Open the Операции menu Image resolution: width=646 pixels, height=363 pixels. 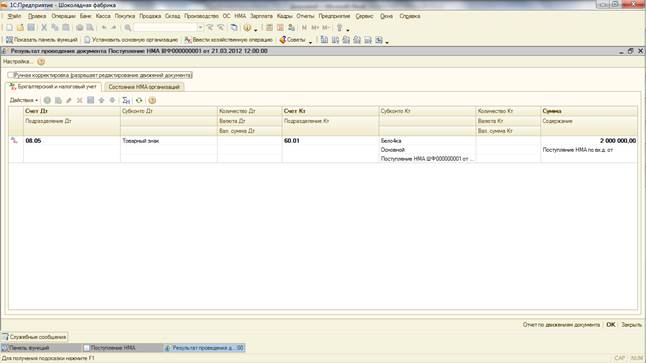63,16
